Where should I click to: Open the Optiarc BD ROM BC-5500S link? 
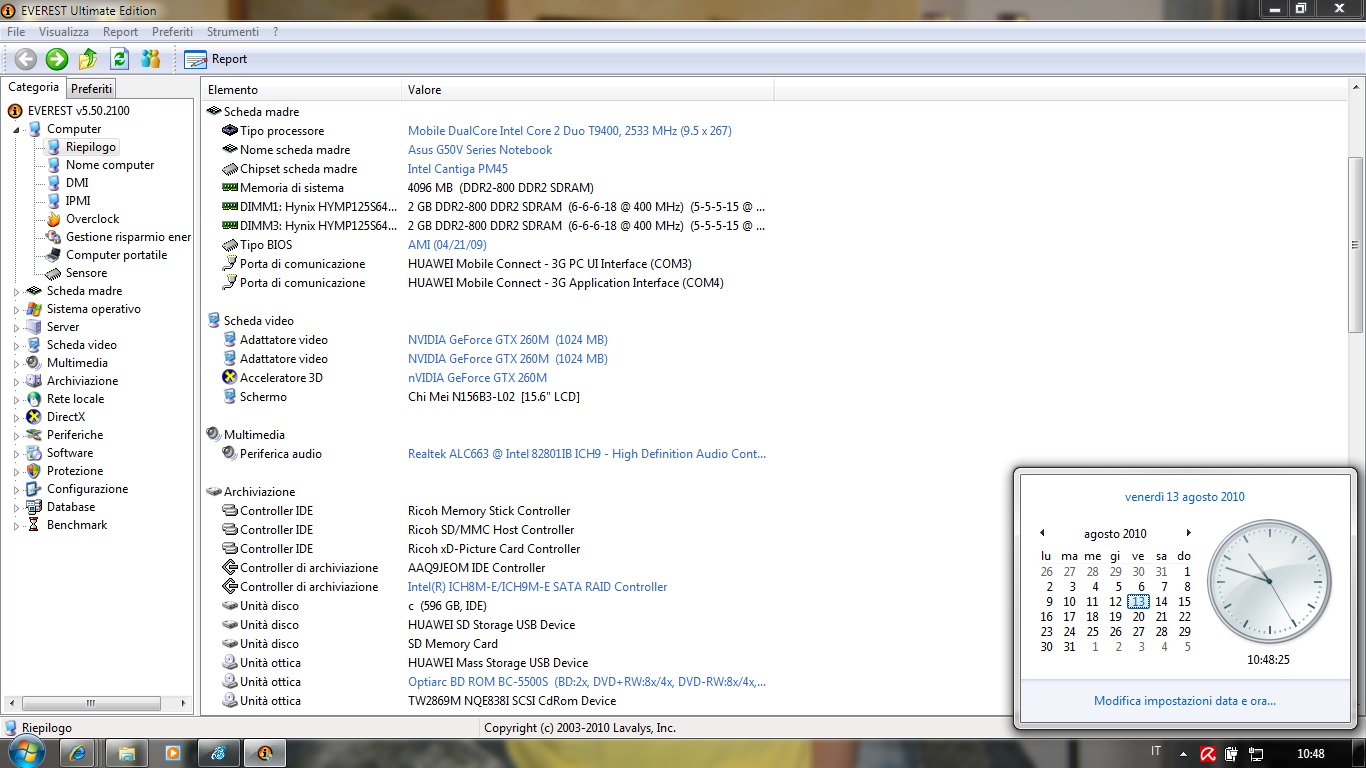tap(587, 682)
